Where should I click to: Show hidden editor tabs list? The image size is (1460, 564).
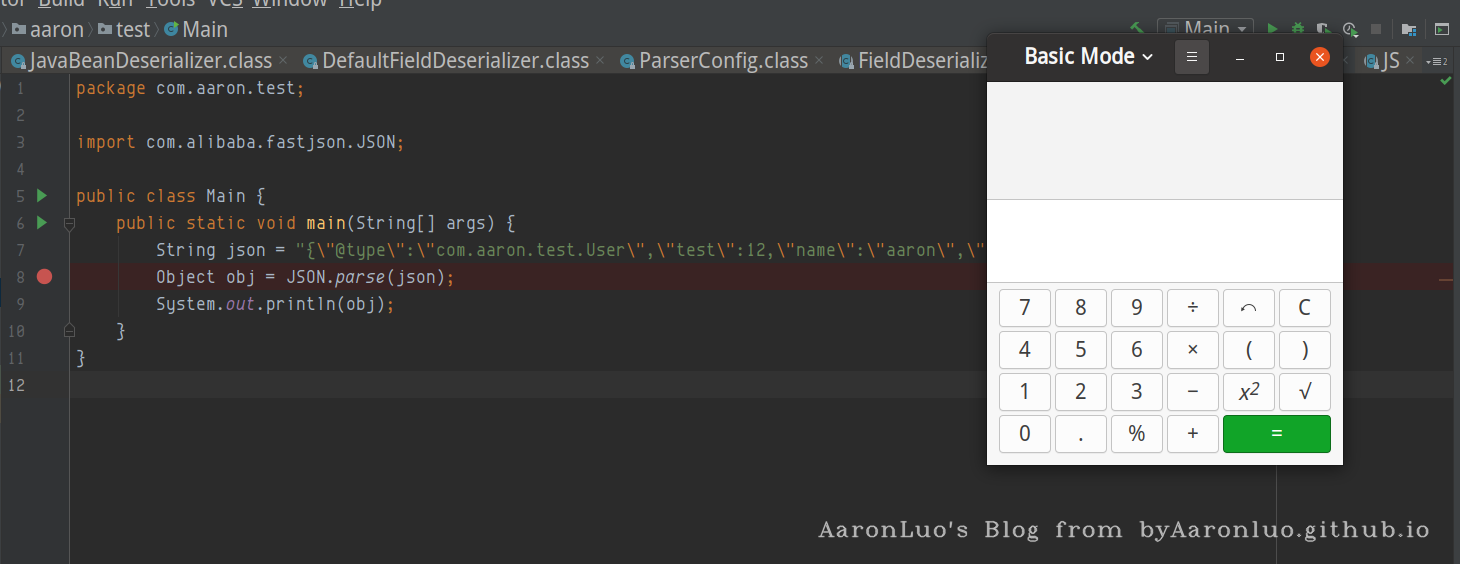tap(1438, 61)
